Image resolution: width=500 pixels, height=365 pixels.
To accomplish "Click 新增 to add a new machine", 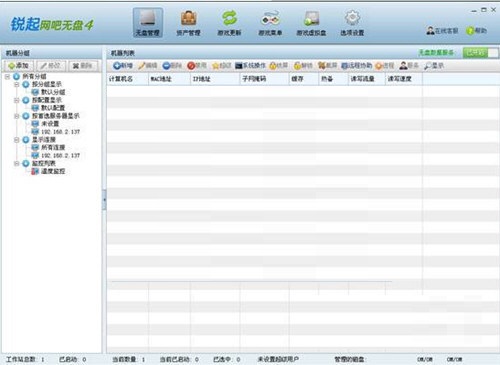I will pyautogui.click(x=123, y=66).
